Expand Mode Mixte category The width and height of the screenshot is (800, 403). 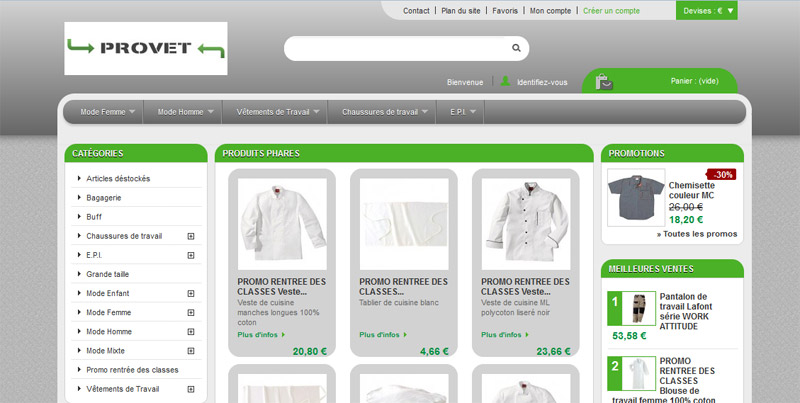click(x=191, y=351)
